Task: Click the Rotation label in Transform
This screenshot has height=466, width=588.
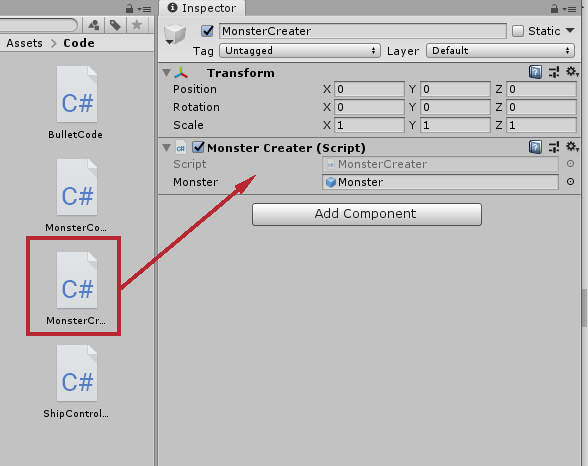Action: click(x=196, y=107)
